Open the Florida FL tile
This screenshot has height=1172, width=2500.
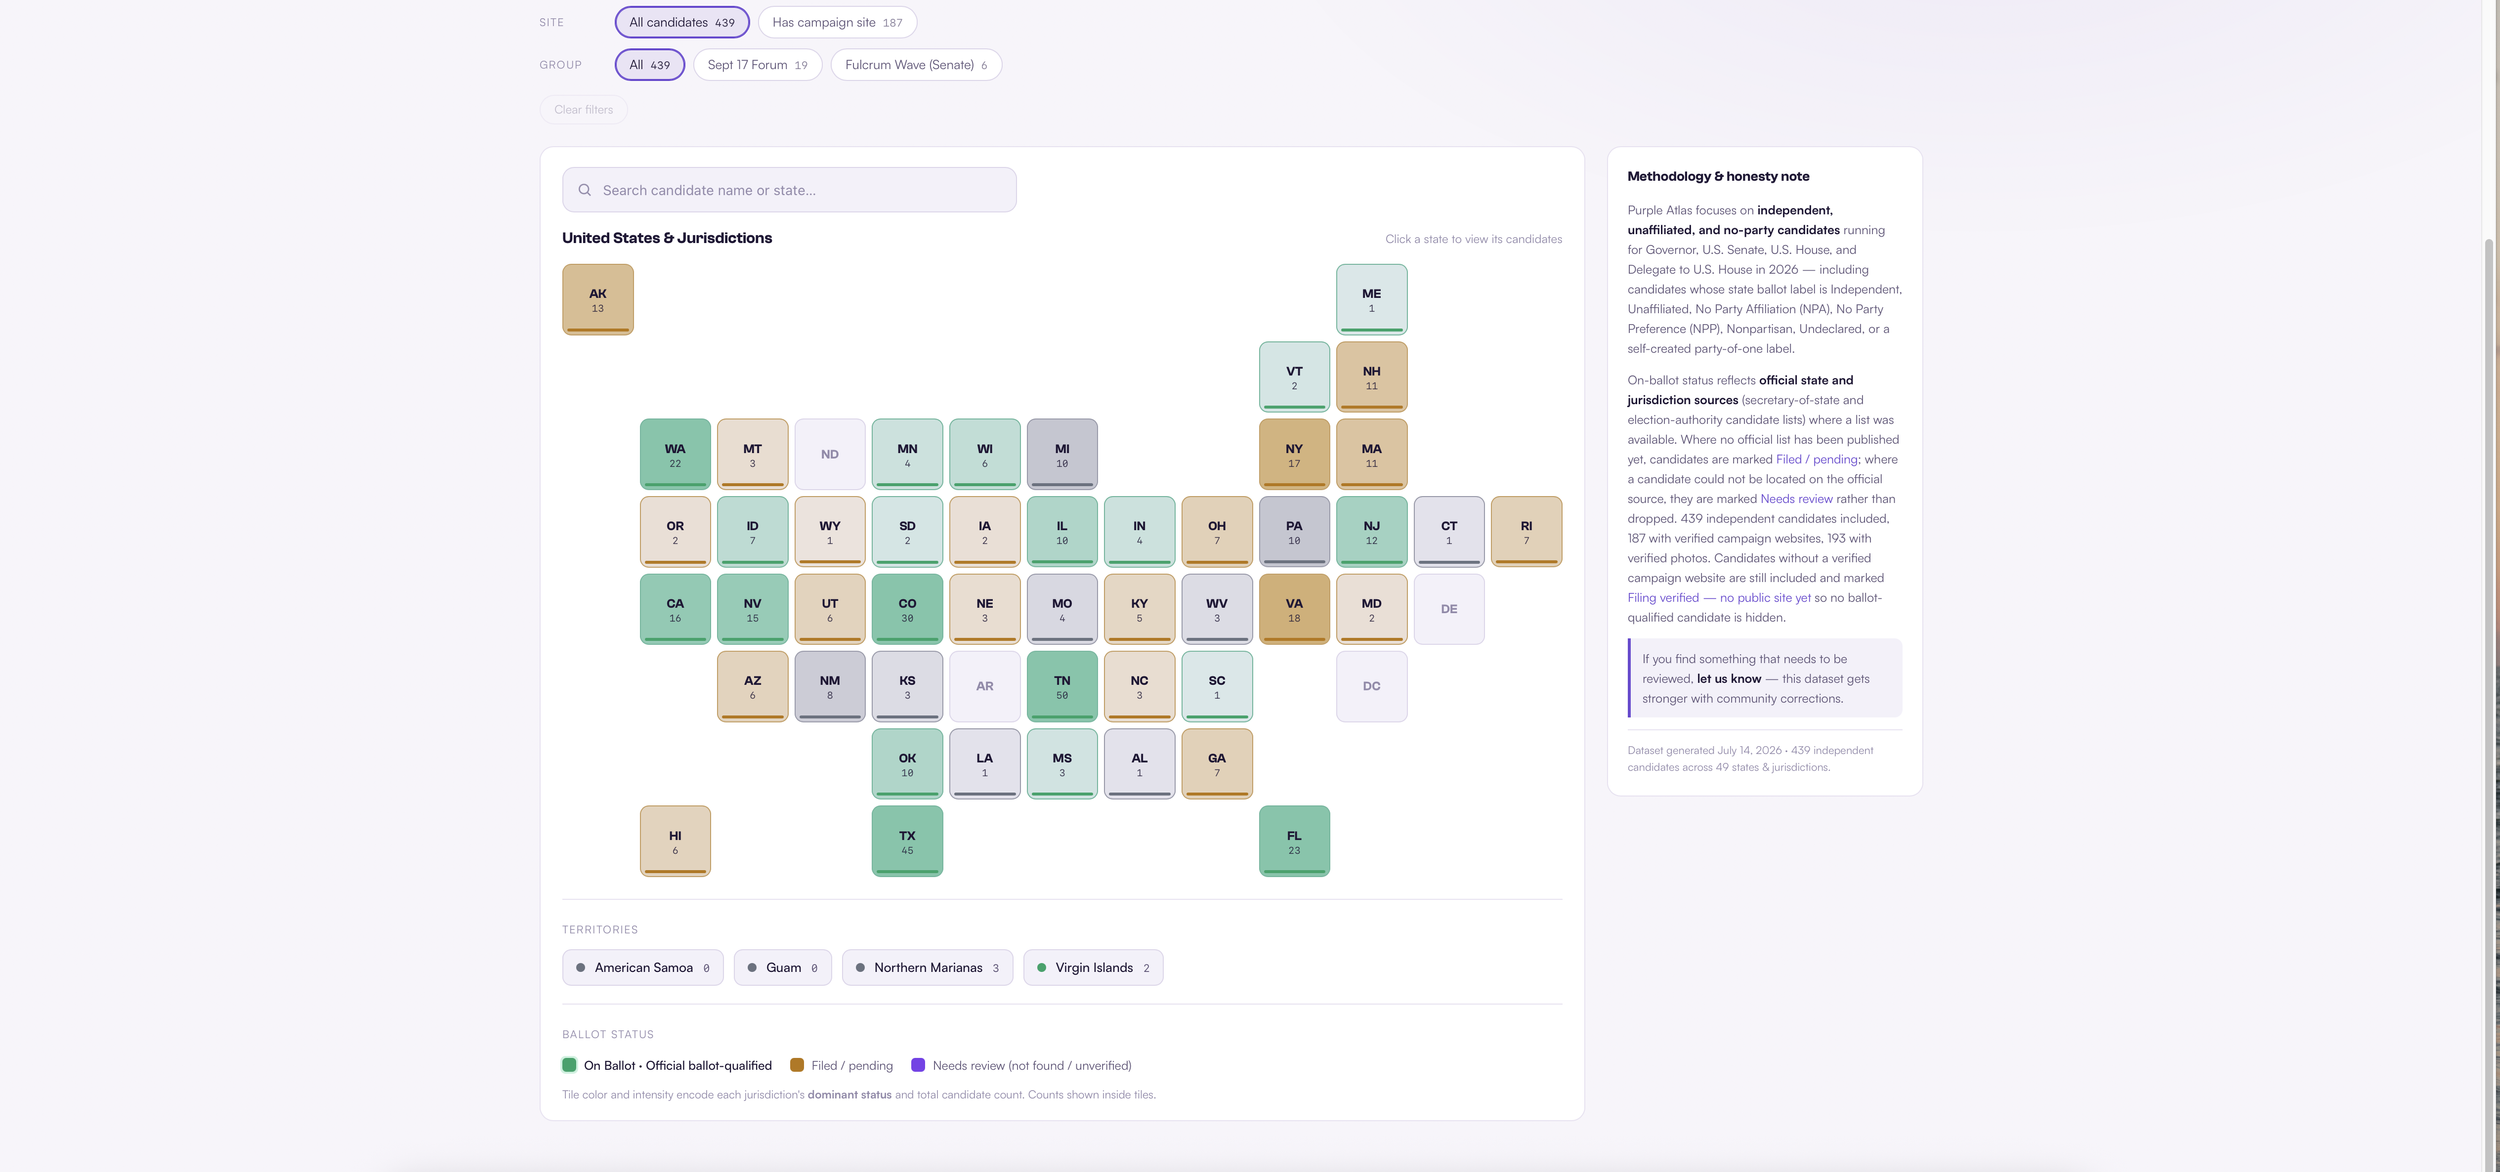click(1294, 841)
